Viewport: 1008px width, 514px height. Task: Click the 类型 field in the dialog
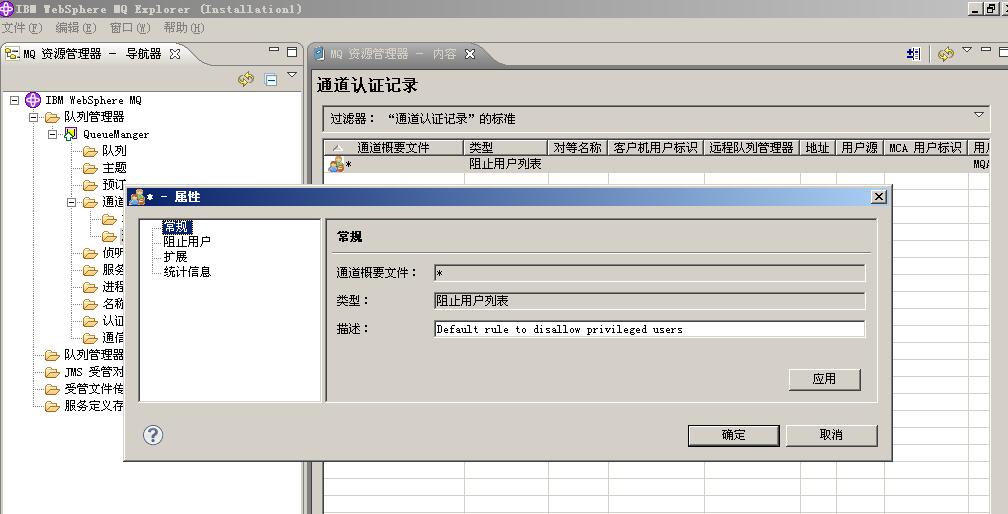point(649,301)
